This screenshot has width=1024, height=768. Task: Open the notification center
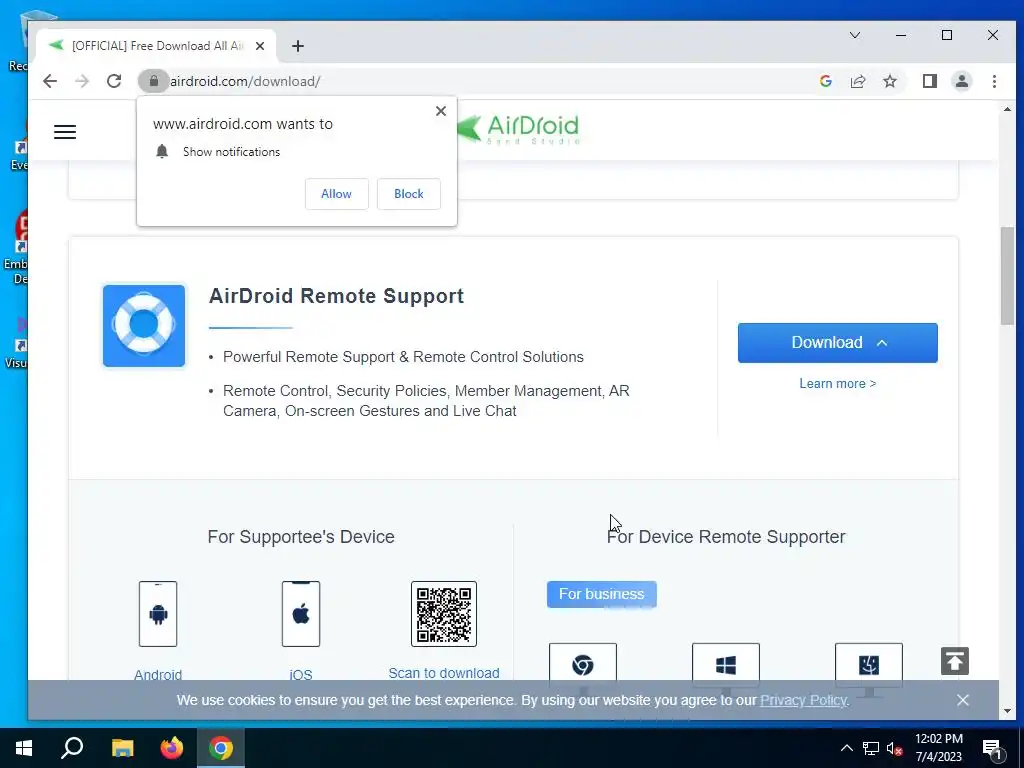[992, 748]
